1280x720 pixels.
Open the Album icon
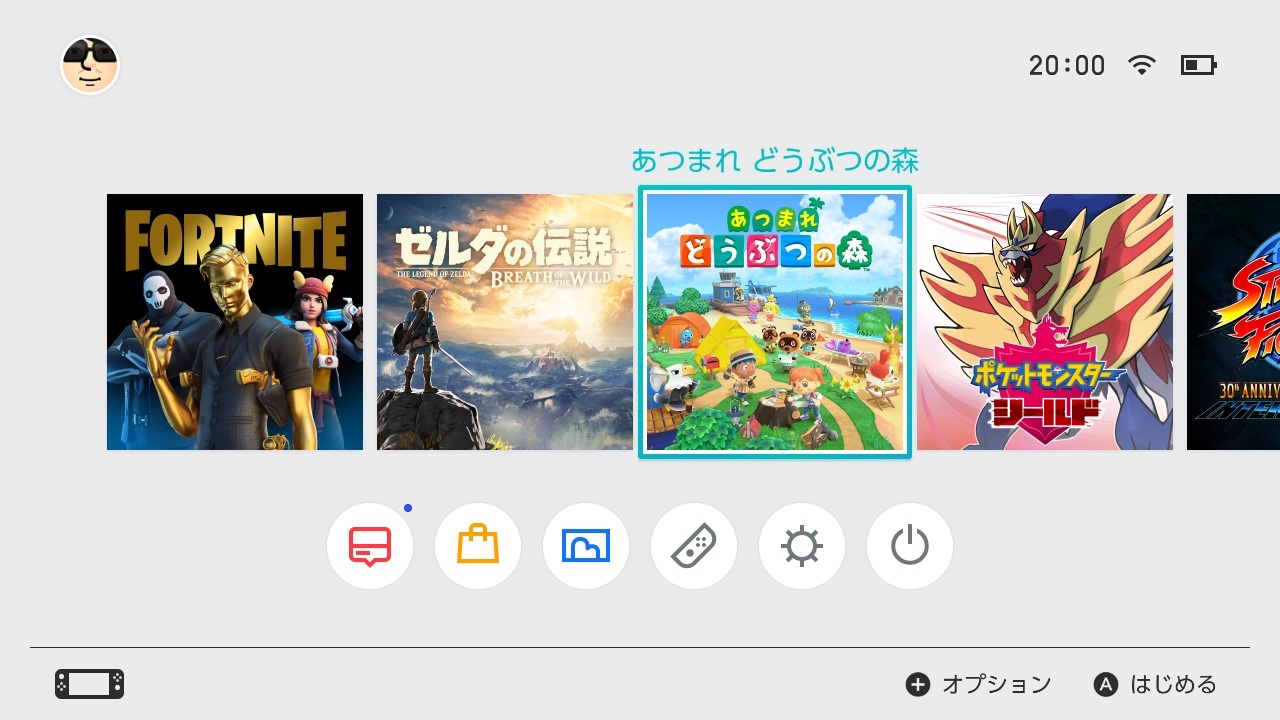tap(586, 546)
